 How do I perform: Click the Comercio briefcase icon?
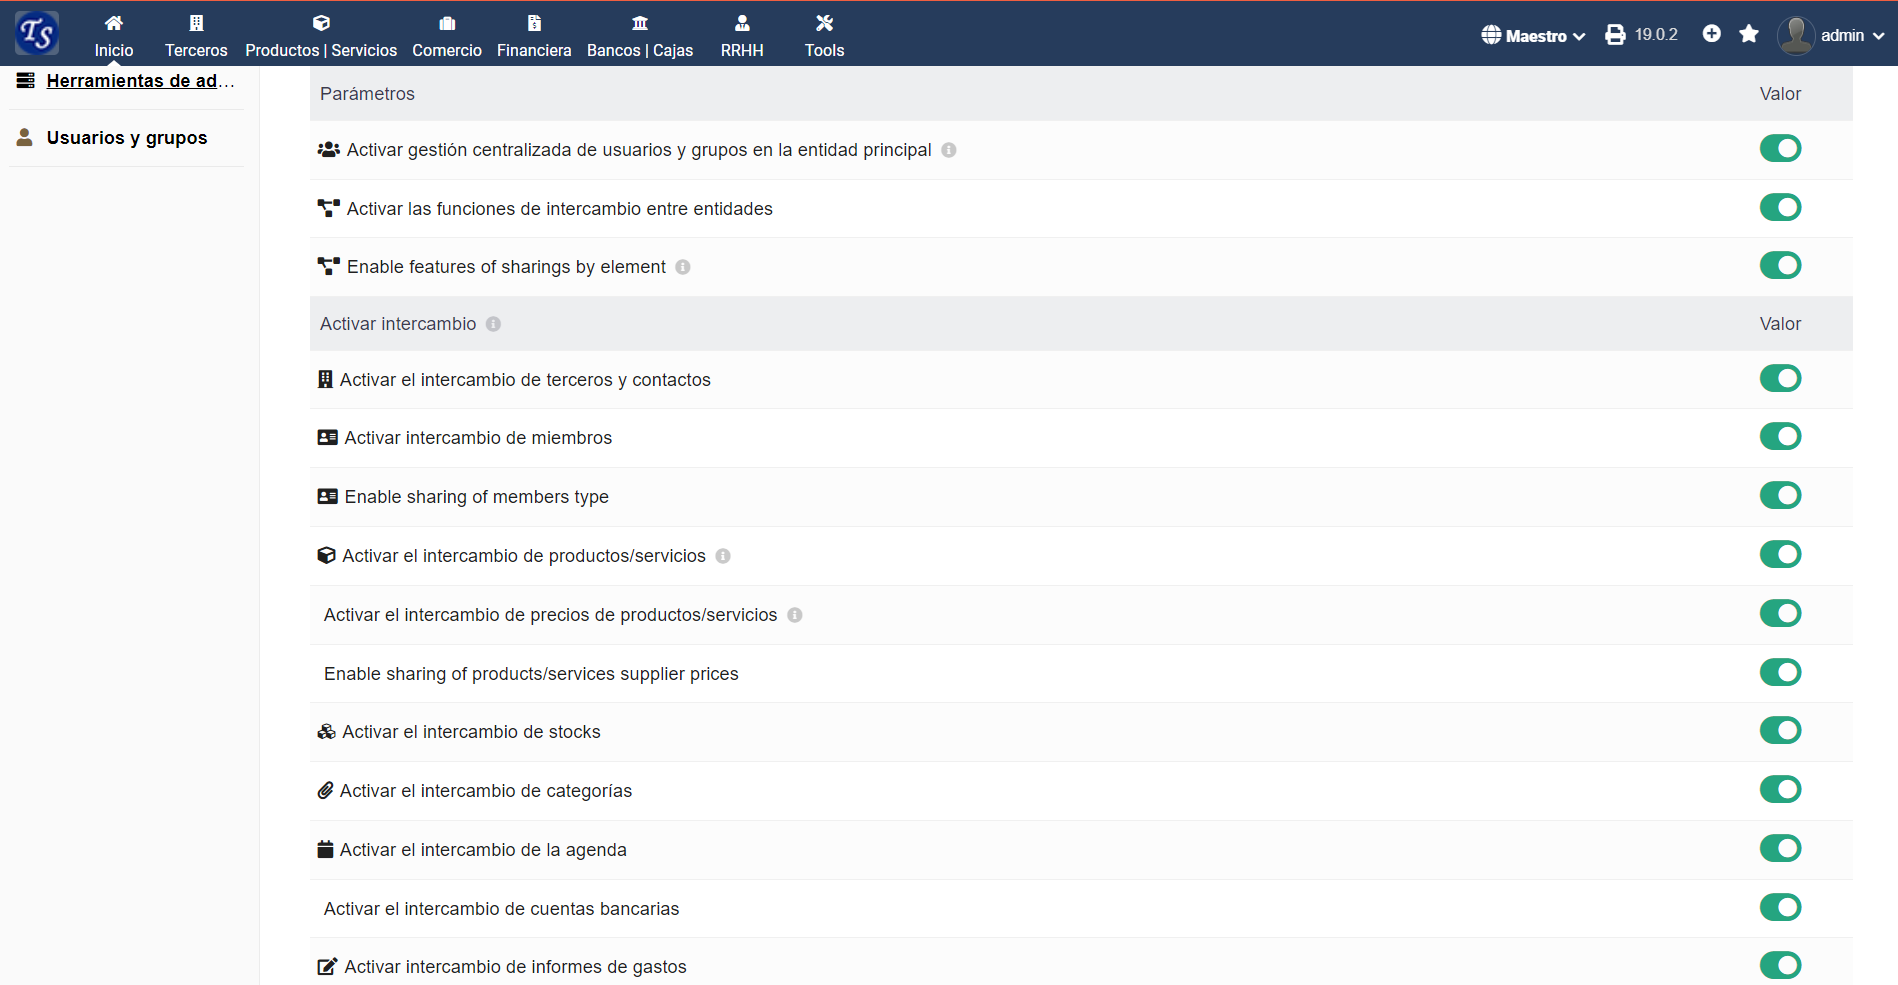(447, 23)
